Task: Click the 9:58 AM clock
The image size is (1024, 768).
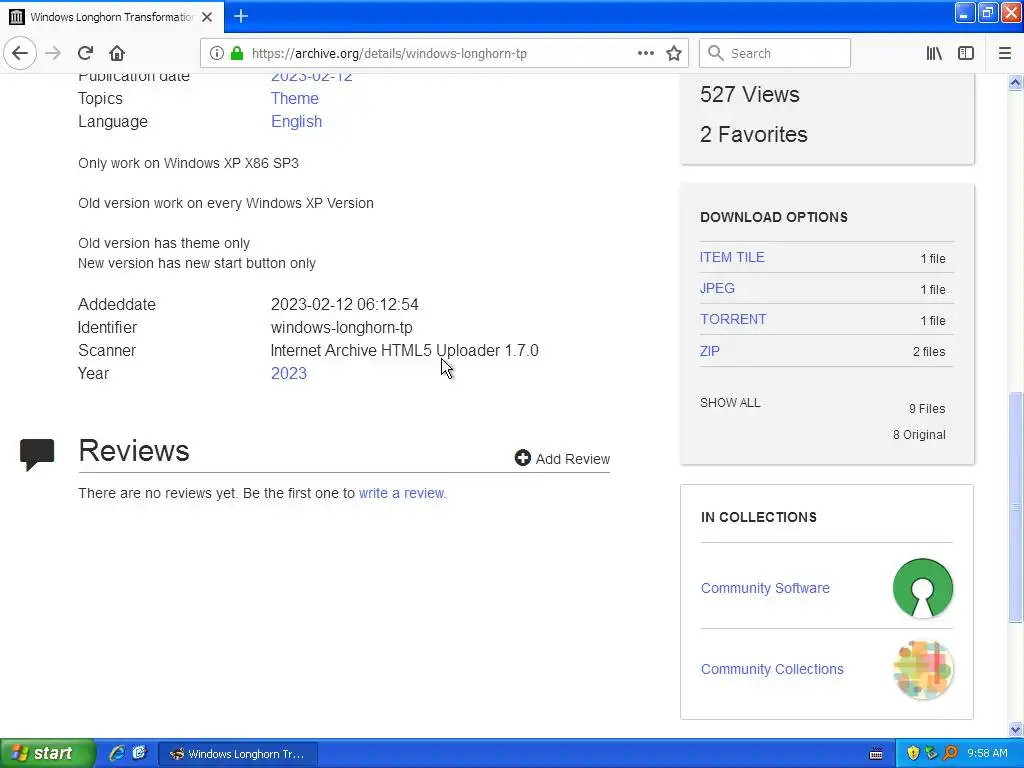Action: tap(987, 753)
